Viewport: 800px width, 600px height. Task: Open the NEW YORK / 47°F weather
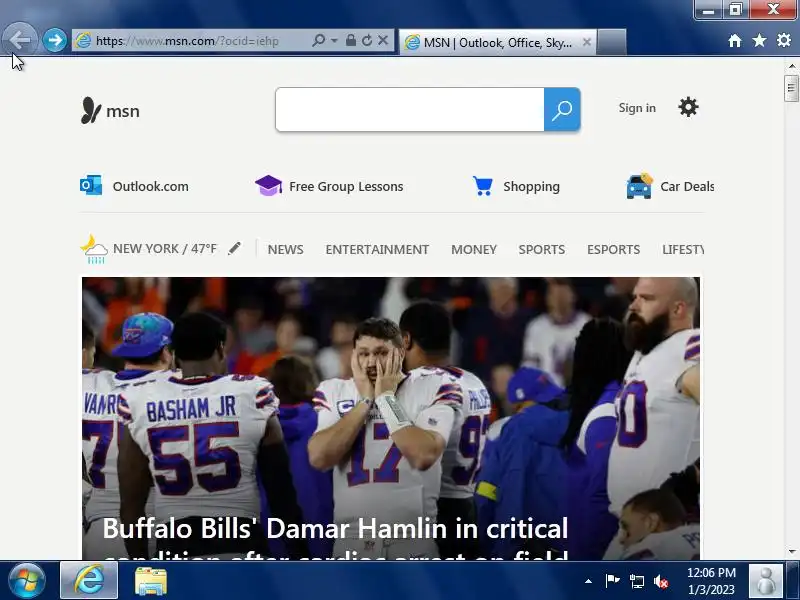tap(165, 248)
